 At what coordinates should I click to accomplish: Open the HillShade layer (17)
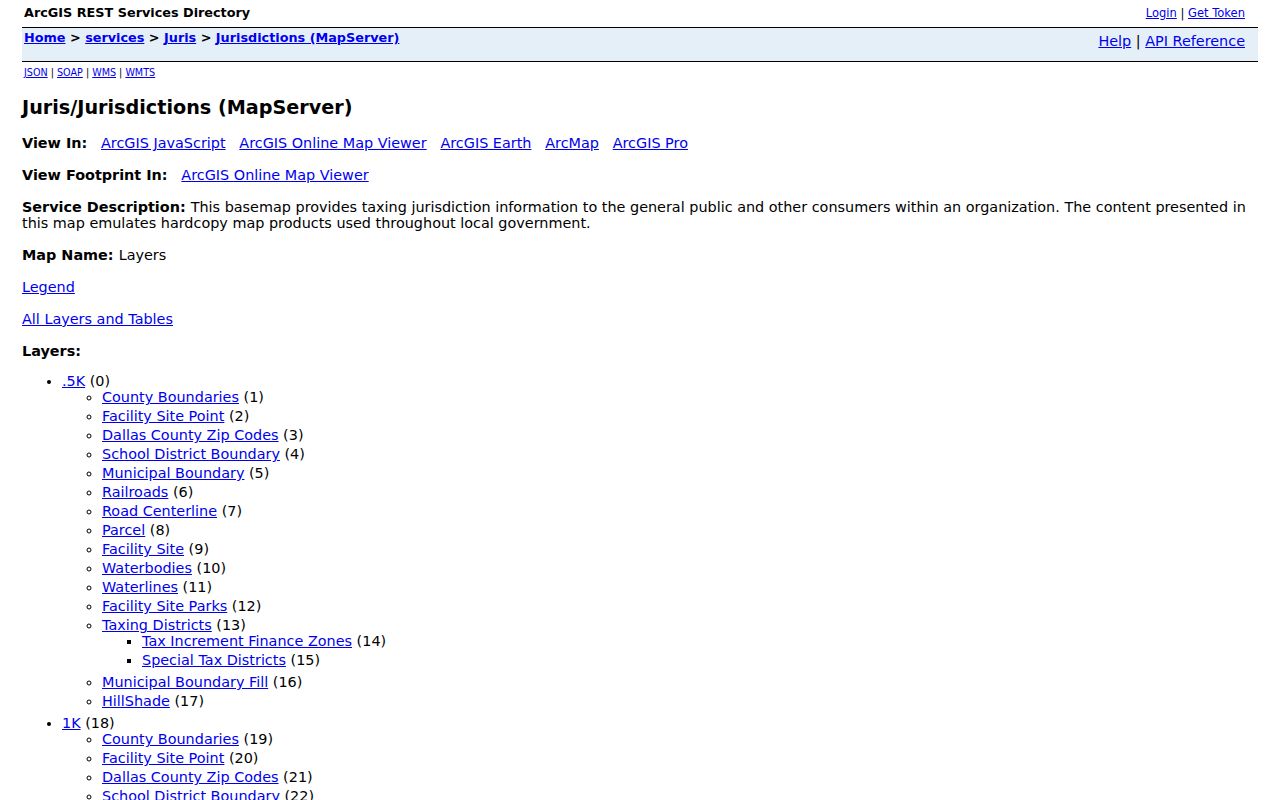(x=136, y=701)
